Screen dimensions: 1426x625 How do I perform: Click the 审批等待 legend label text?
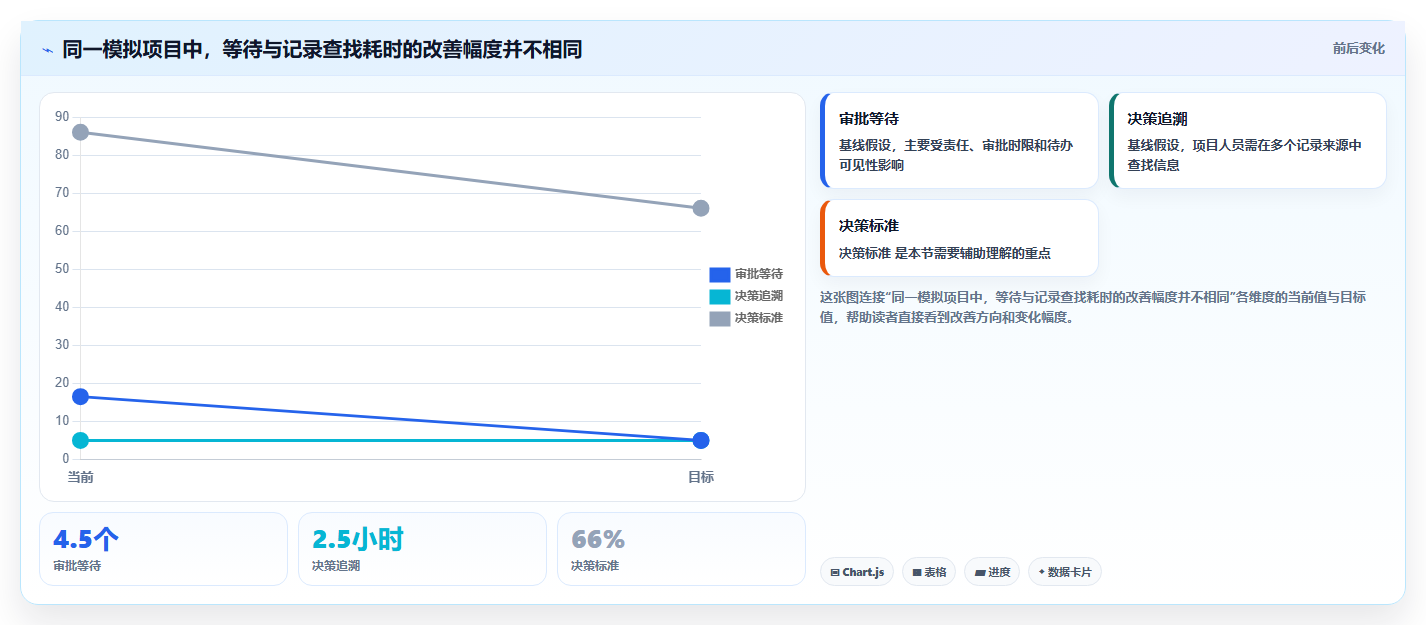759,274
